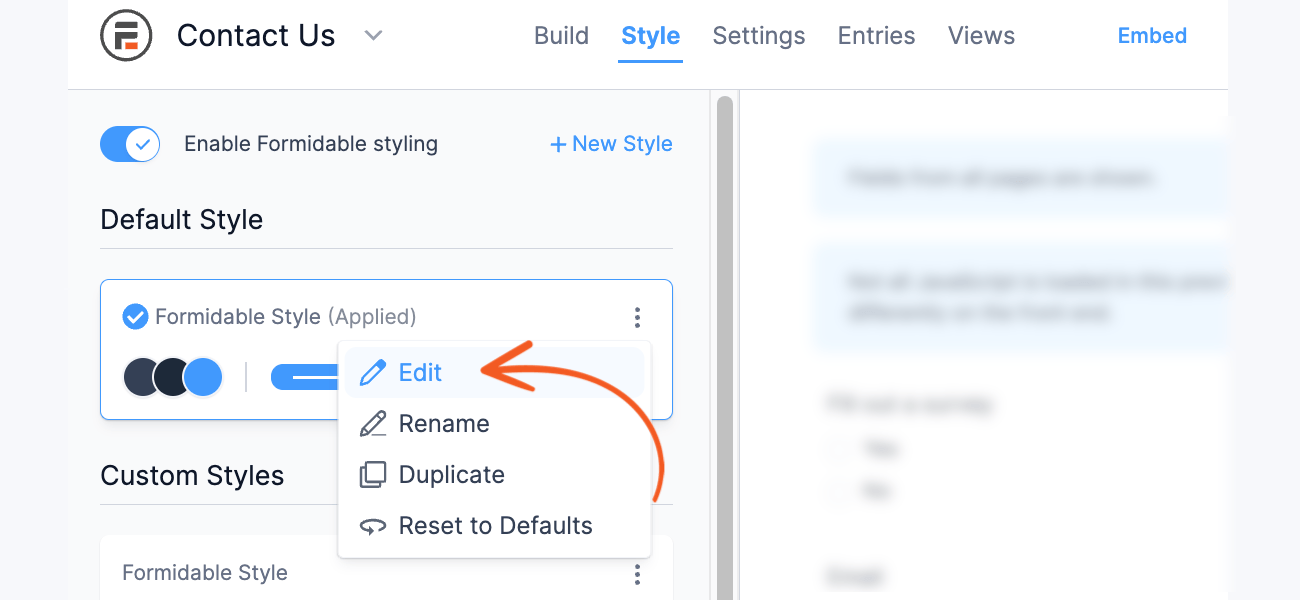Open the Contact Us form dropdown chevron
Image resolution: width=1300 pixels, height=600 pixels.
point(373,36)
